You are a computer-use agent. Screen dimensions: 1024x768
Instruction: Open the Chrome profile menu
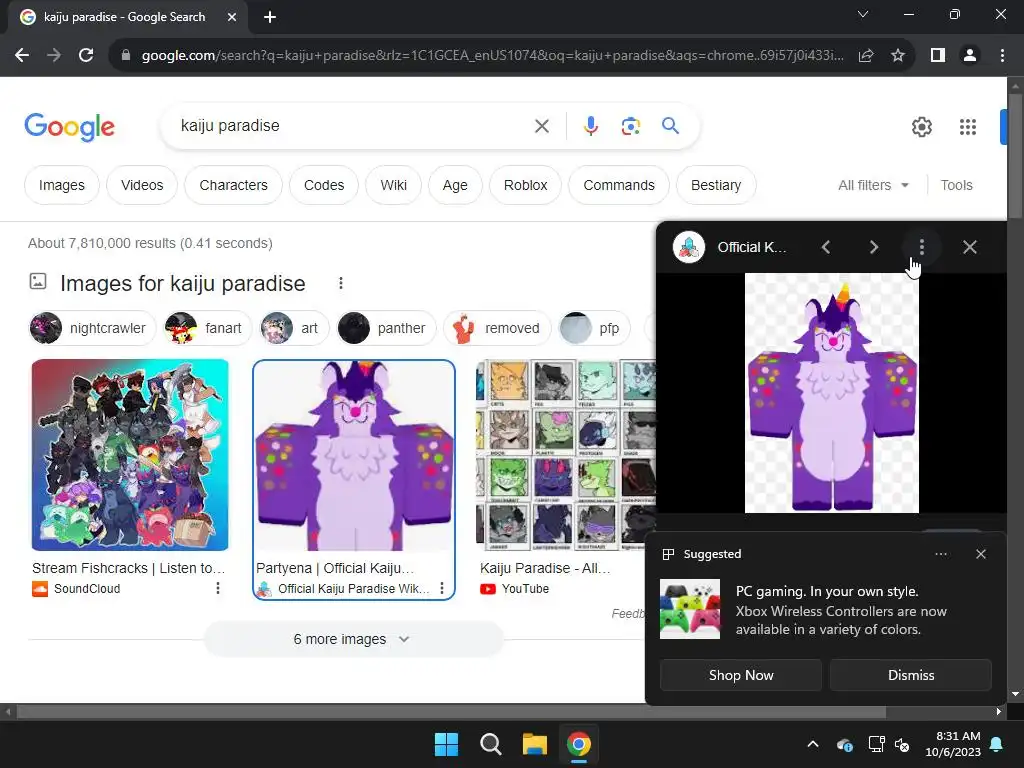(970, 56)
